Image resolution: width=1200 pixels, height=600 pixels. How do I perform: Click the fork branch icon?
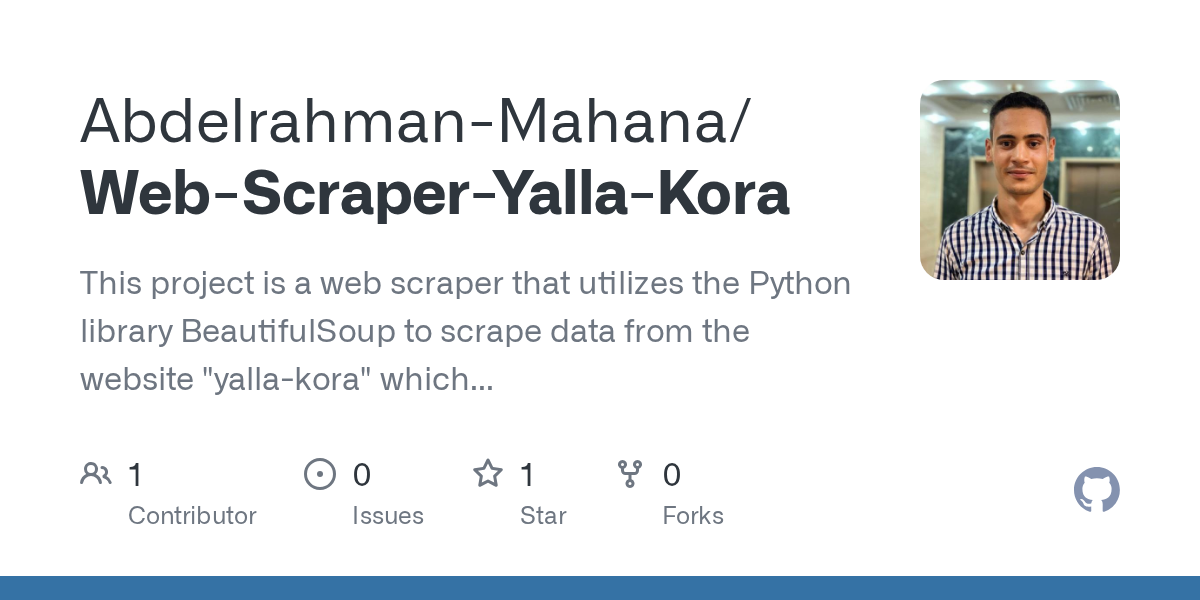click(x=630, y=474)
